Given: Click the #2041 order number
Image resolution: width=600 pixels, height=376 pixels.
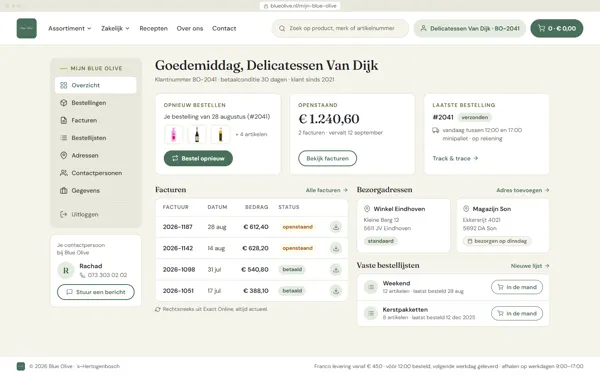Looking at the screenshot, I should click(443, 117).
